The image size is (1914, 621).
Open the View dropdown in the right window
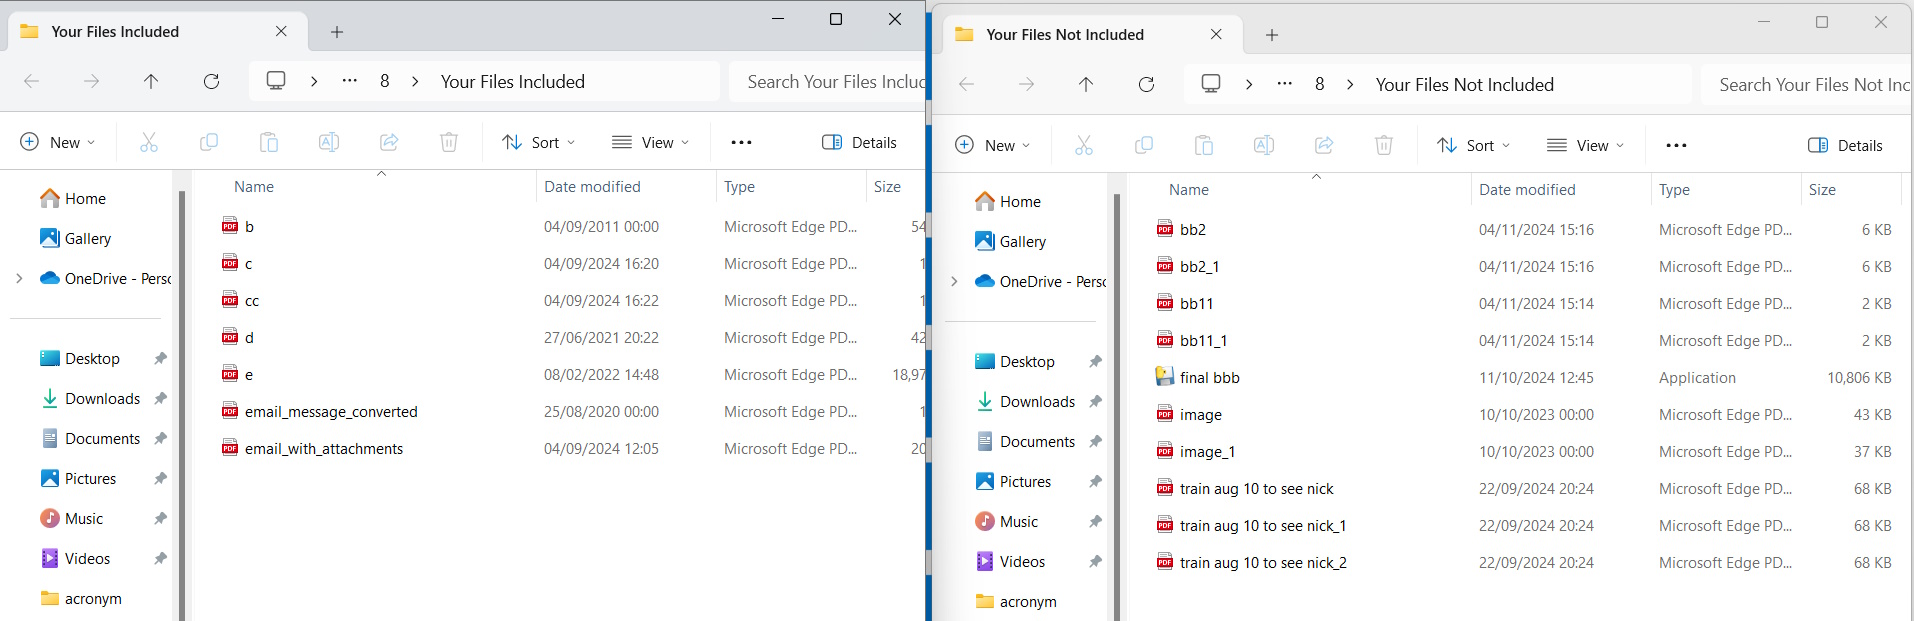(1585, 146)
